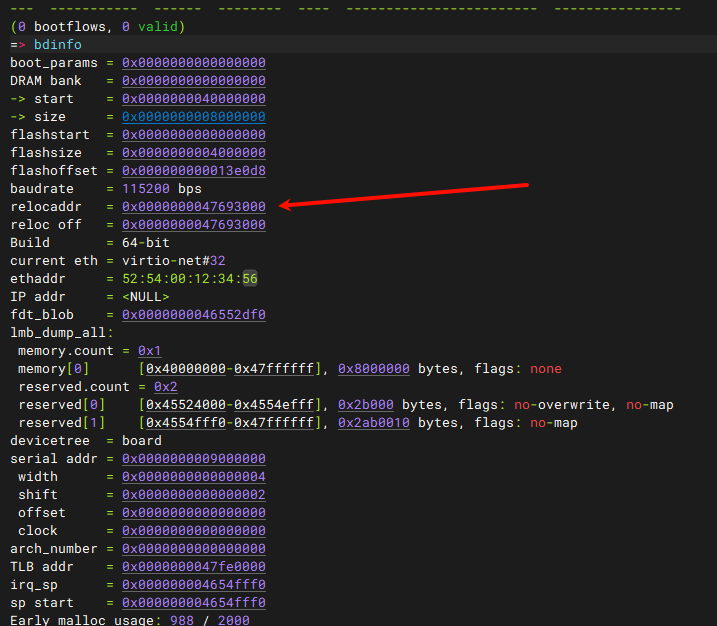This screenshot has width=717, height=626.
Task: Click the reloc off hex value
Action: coord(194,225)
